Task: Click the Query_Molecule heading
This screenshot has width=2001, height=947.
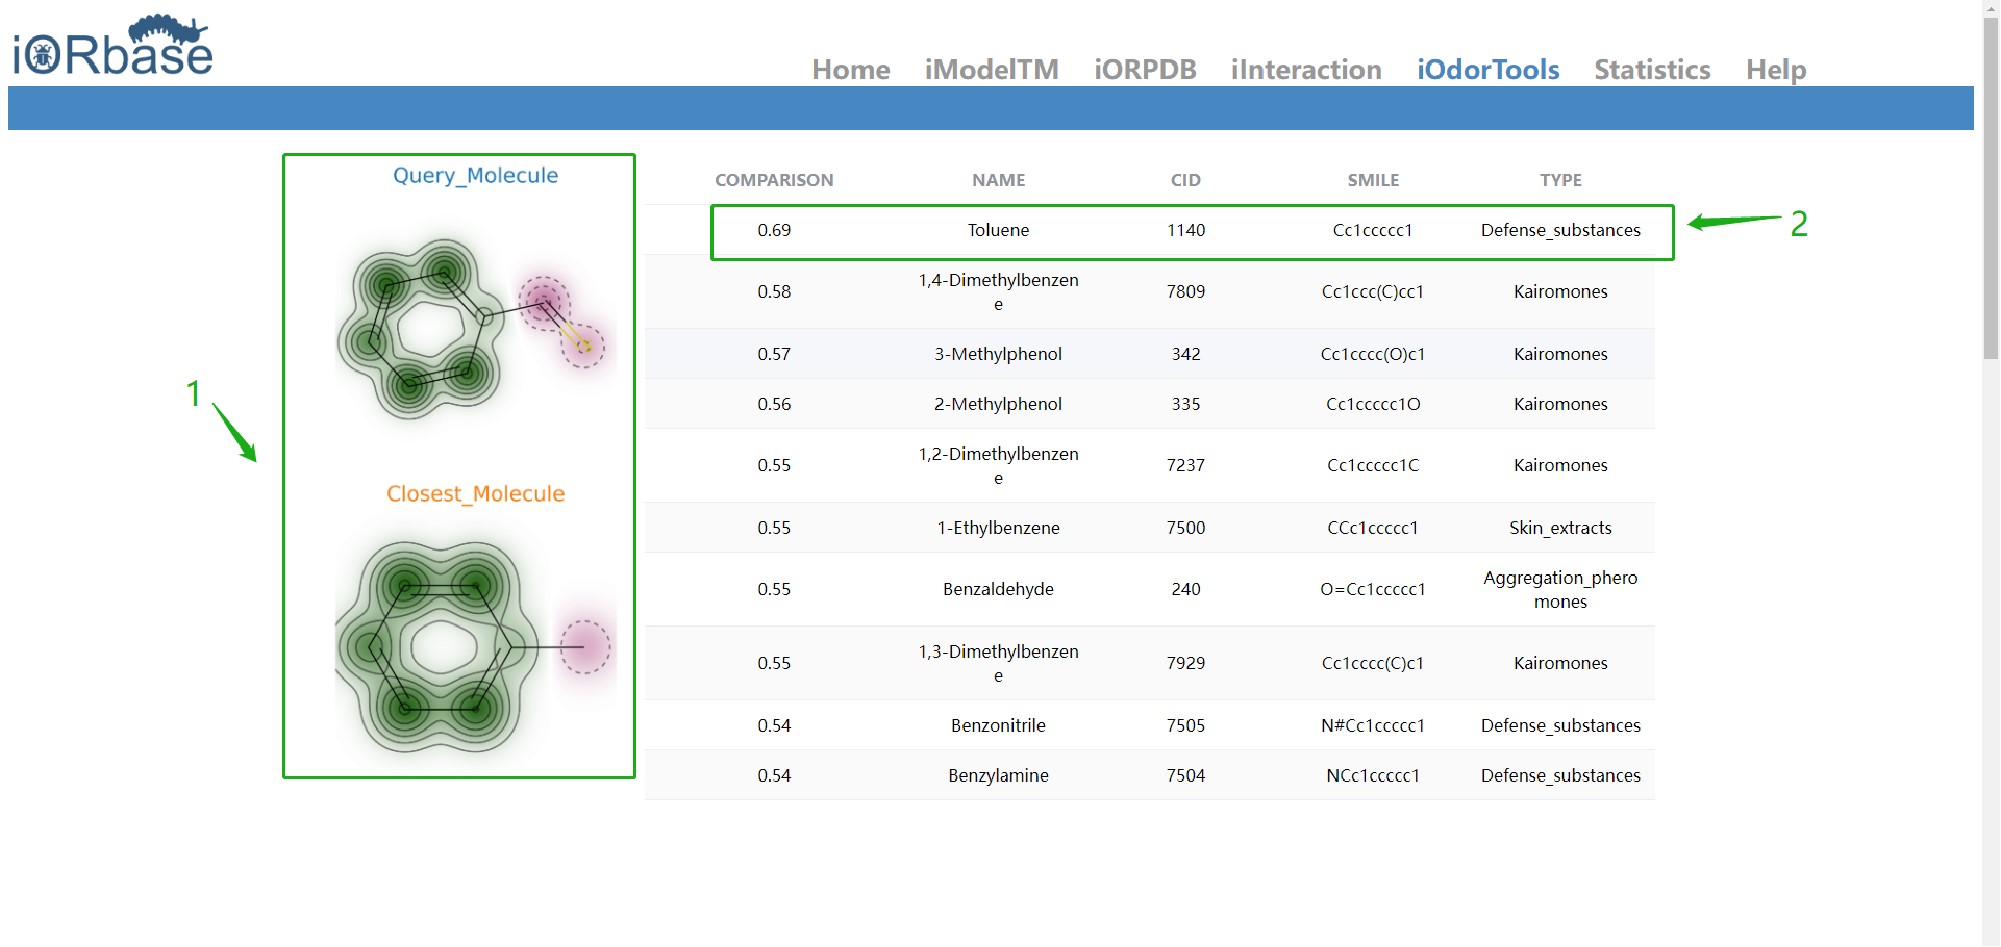Action: coord(476,175)
